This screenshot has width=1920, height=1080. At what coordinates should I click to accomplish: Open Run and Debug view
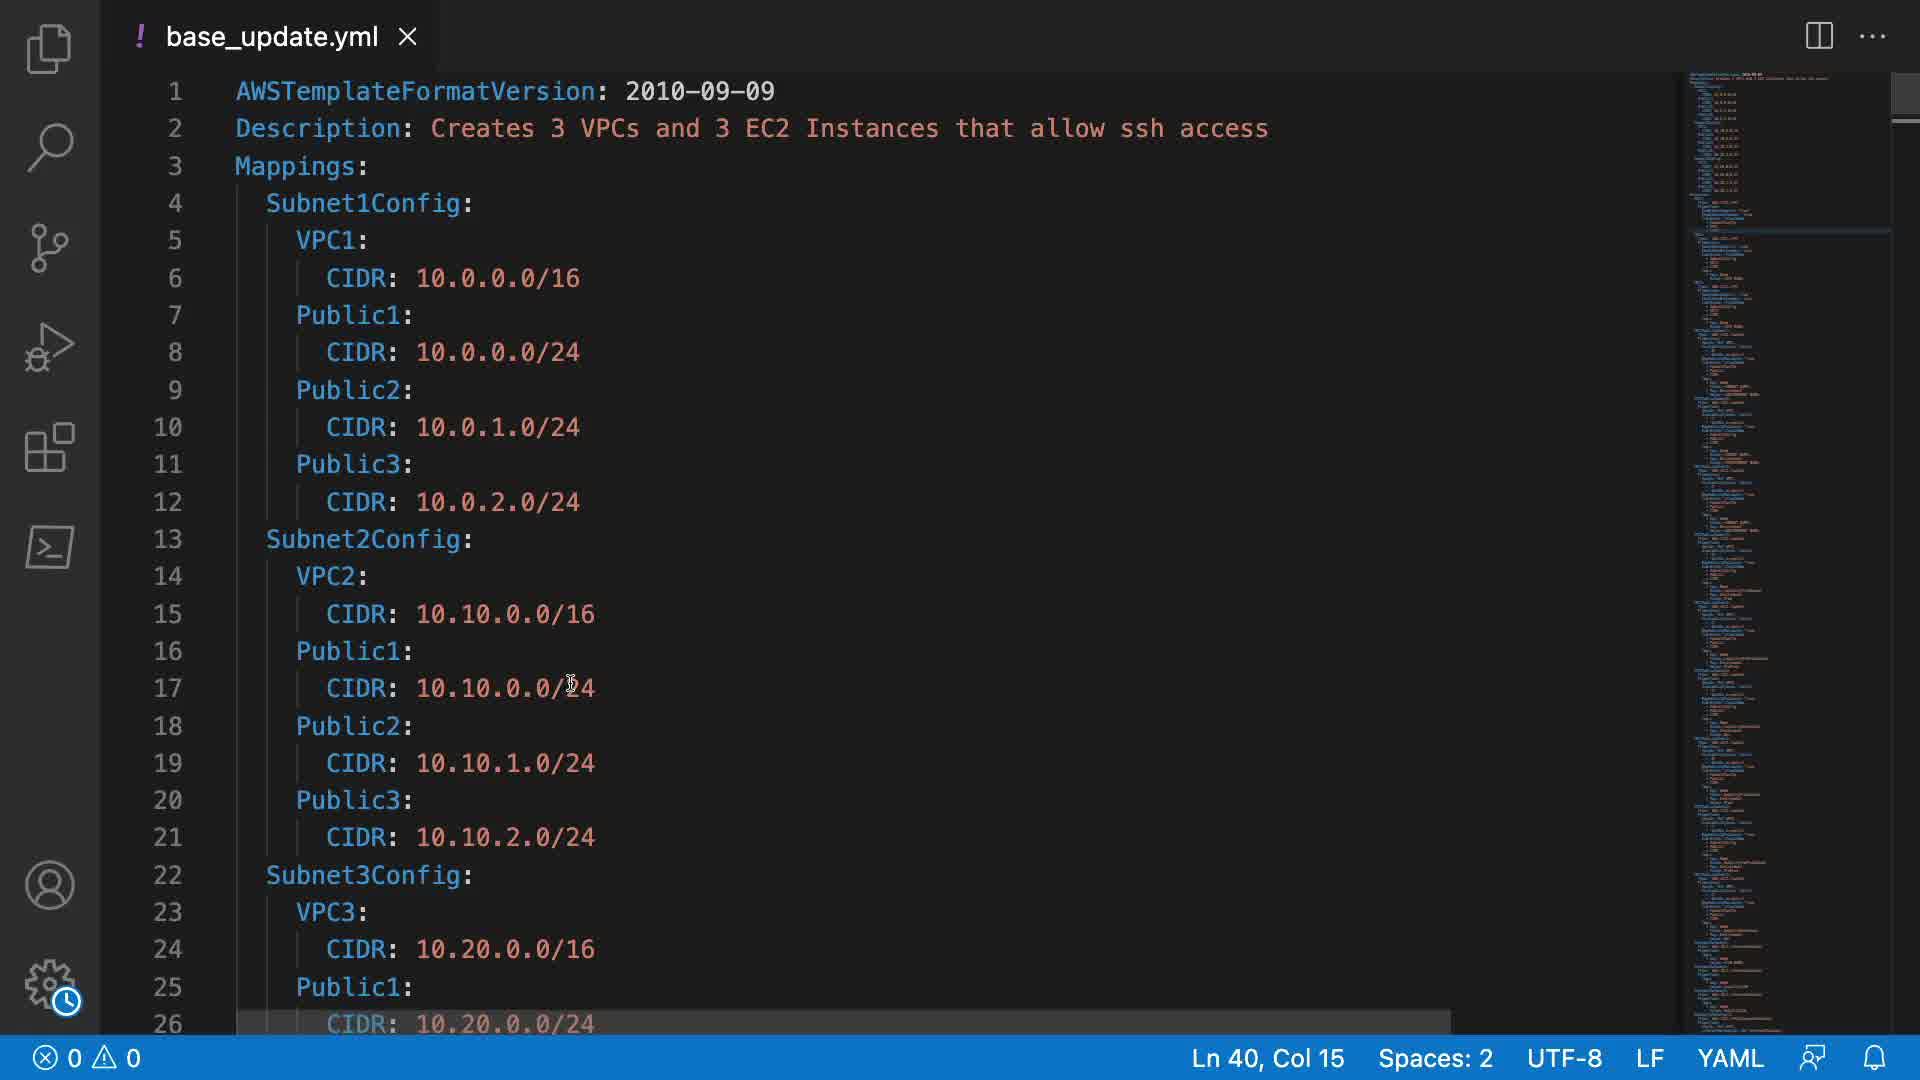(x=49, y=347)
